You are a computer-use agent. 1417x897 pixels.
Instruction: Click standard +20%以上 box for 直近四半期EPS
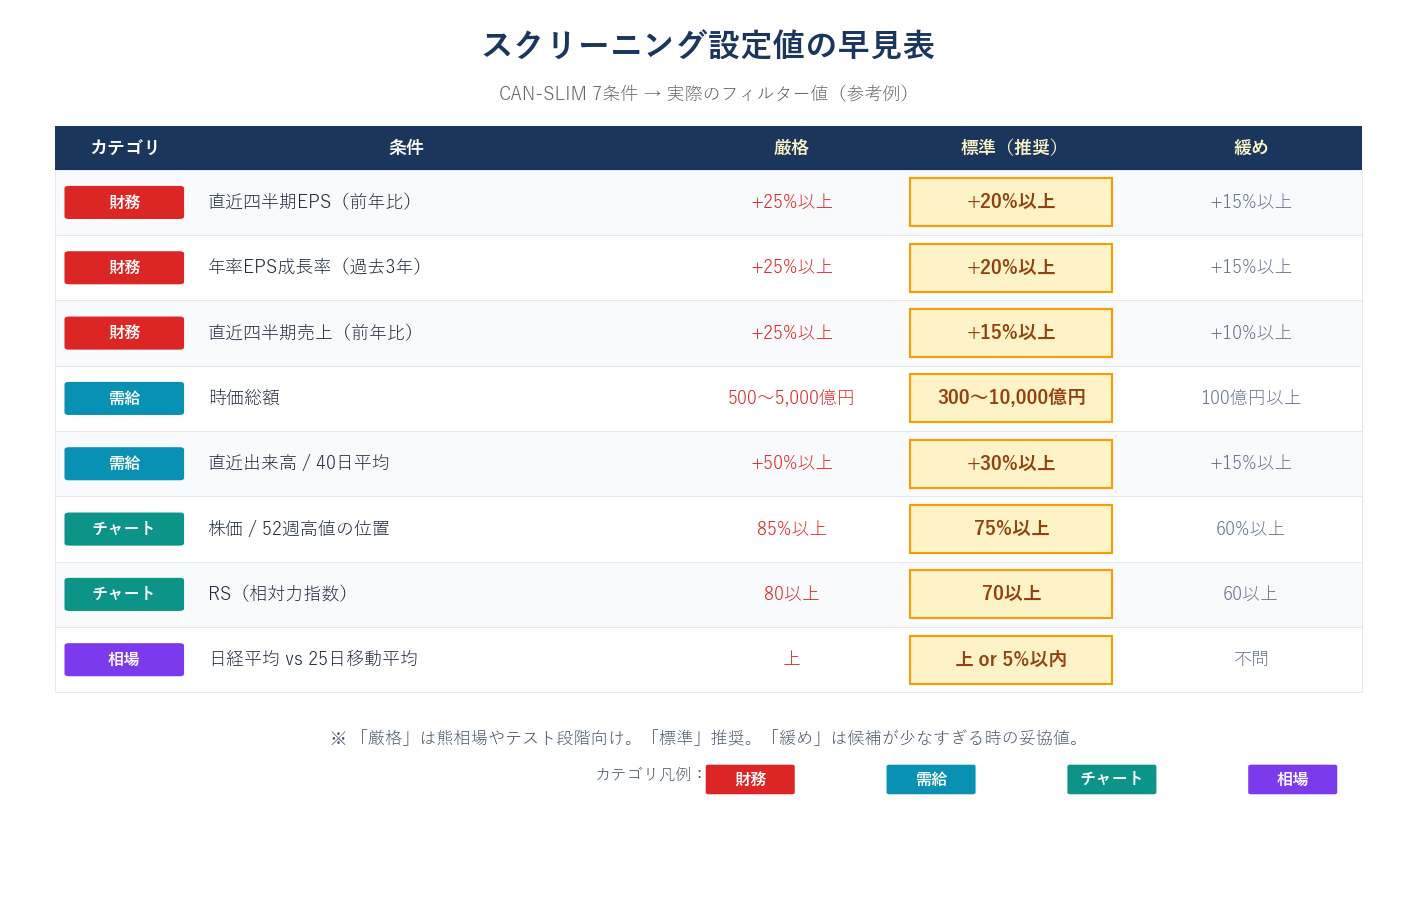(x=1011, y=202)
